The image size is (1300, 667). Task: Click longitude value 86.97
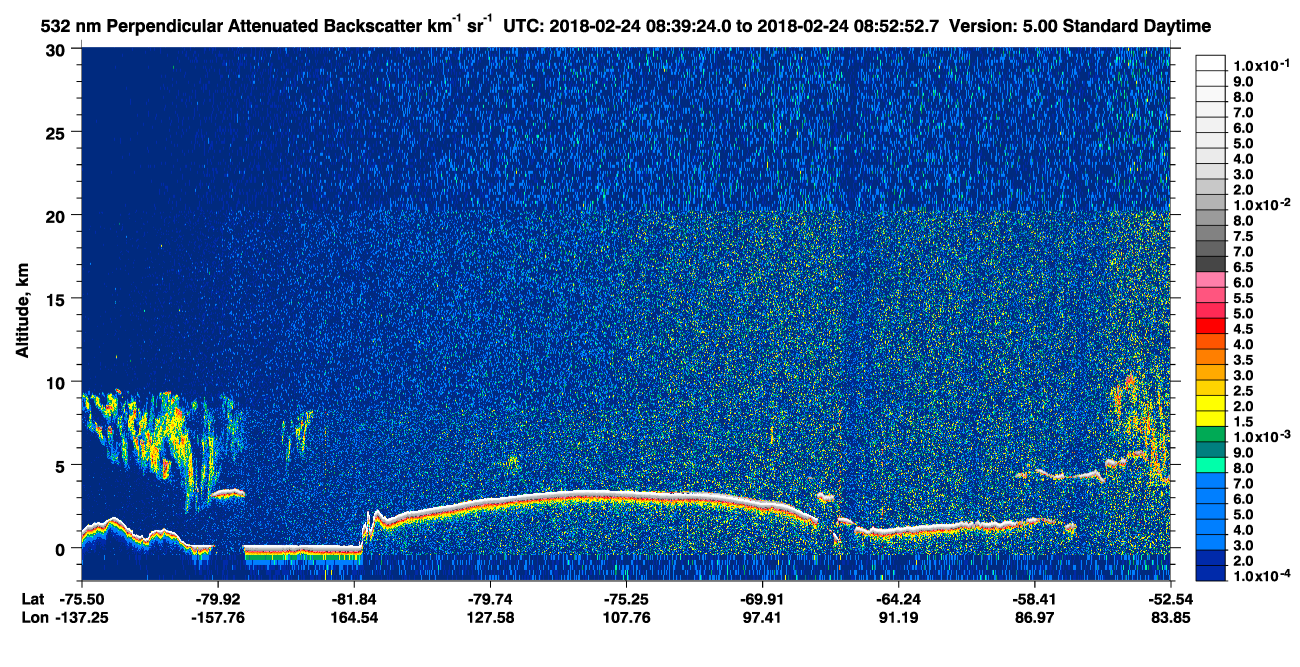pos(1033,617)
